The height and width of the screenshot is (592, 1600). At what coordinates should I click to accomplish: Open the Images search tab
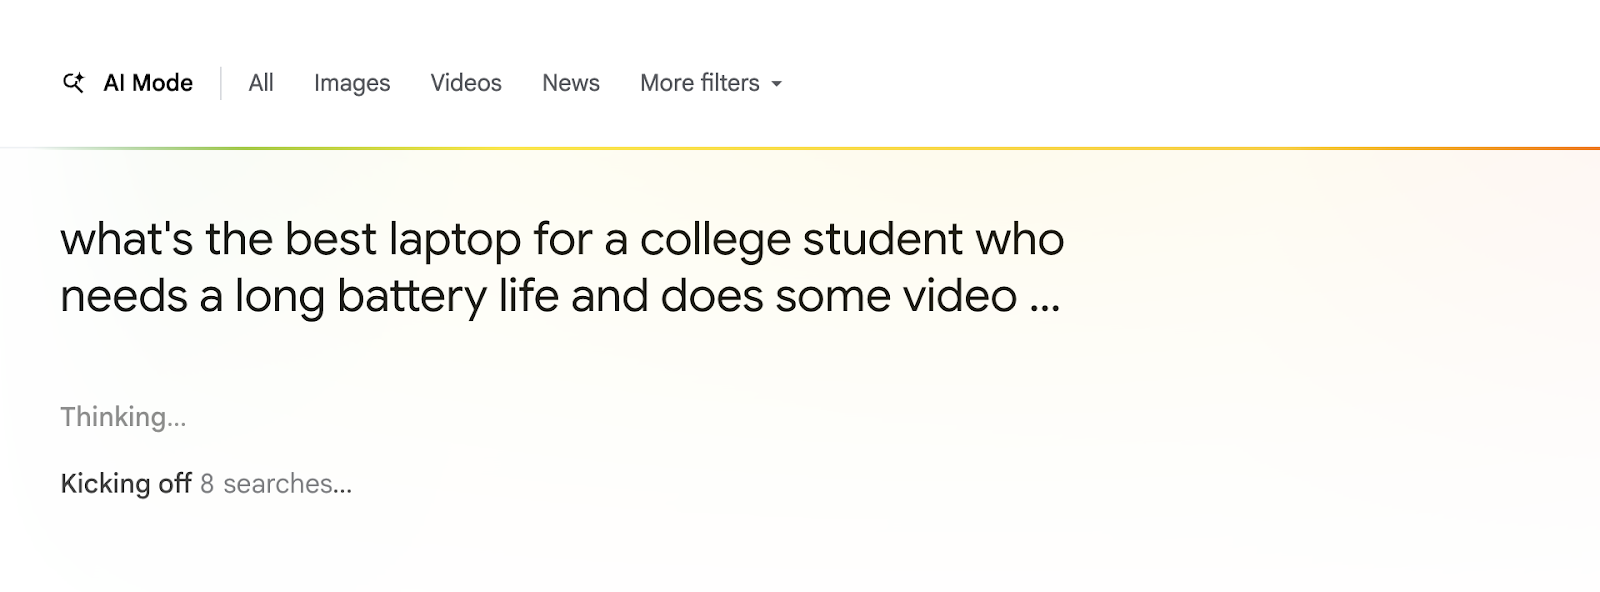click(x=352, y=83)
